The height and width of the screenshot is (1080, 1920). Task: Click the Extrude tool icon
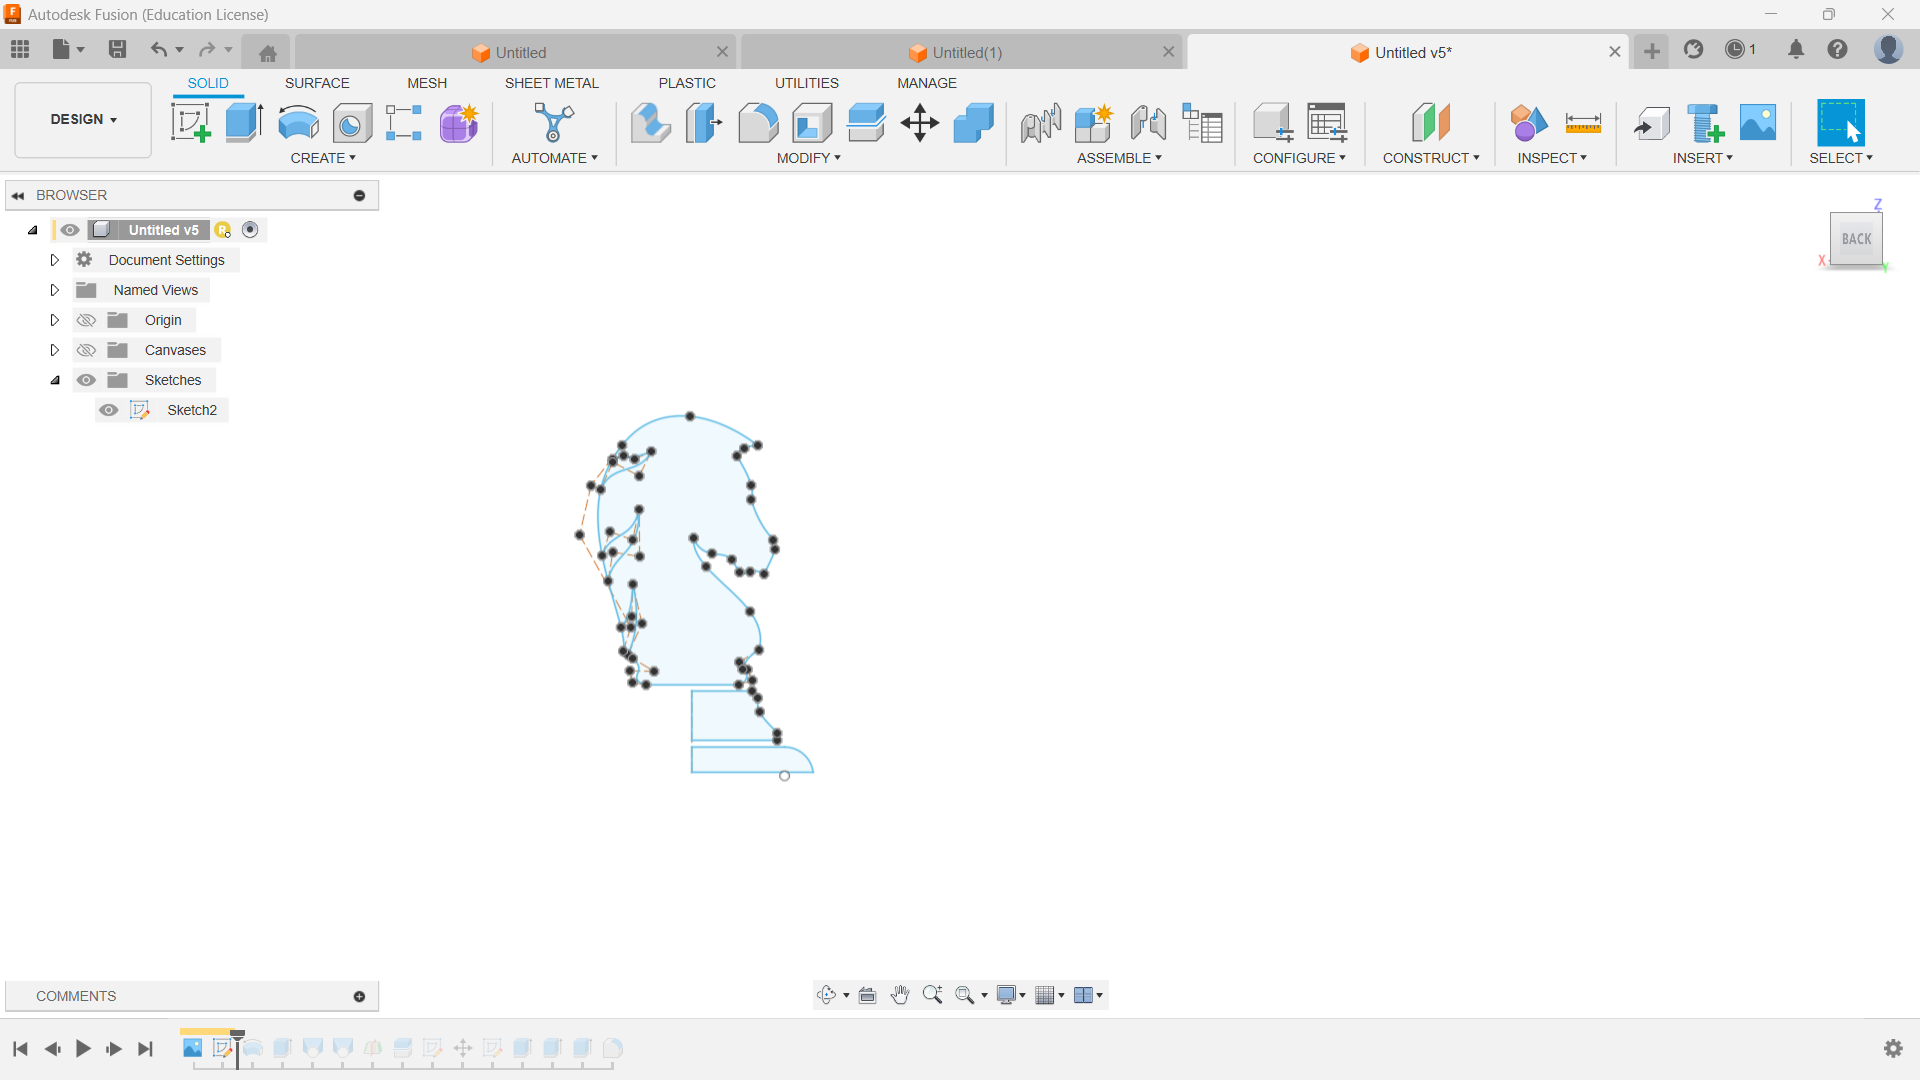244,123
